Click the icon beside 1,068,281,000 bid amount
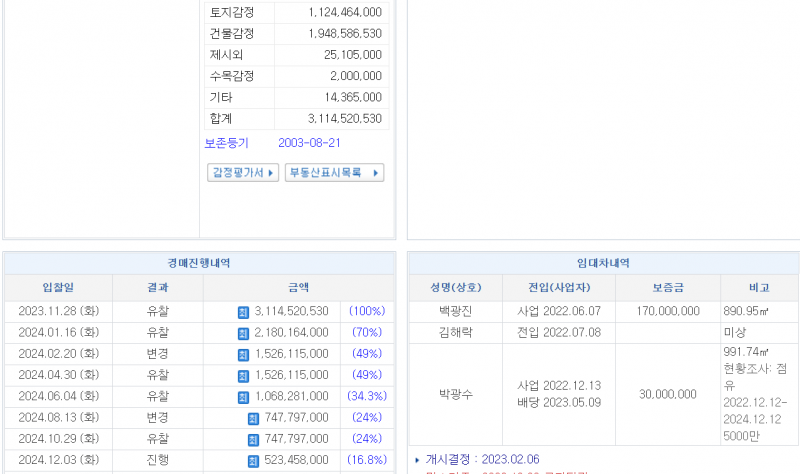This screenshot has width=800, height=474. [242, 397]
